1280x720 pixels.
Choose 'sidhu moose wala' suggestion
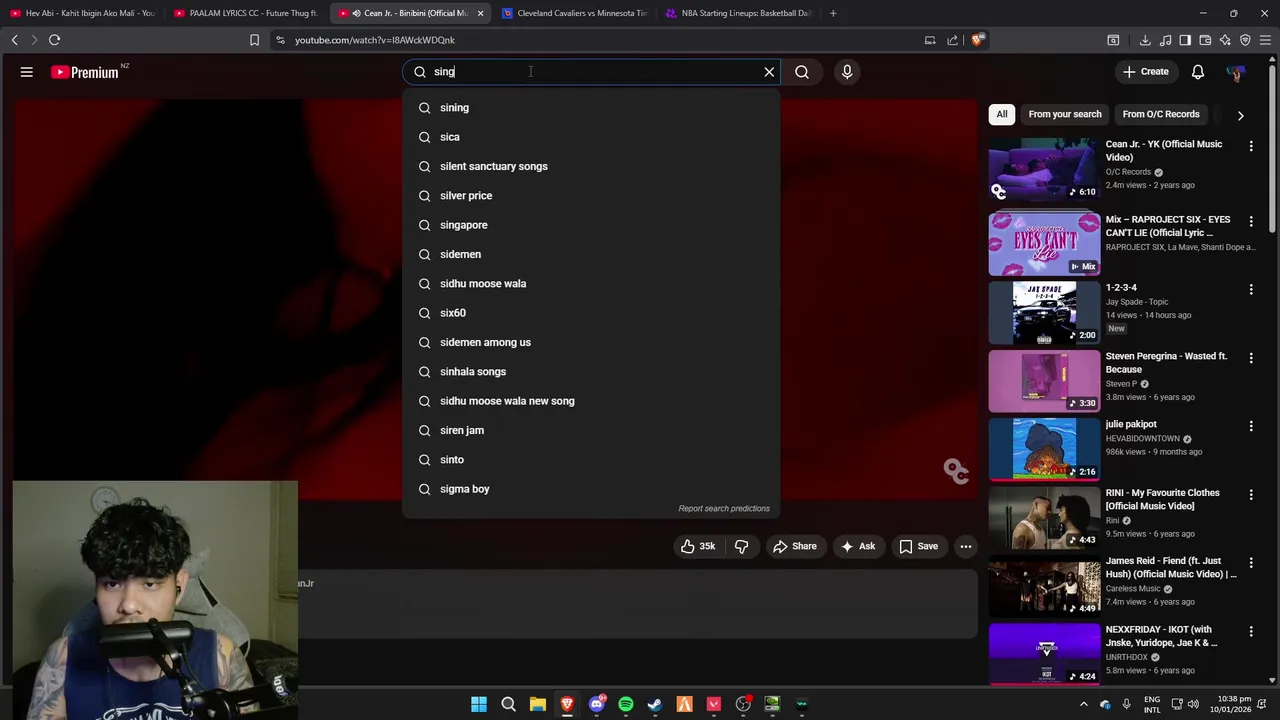[591, 284]
